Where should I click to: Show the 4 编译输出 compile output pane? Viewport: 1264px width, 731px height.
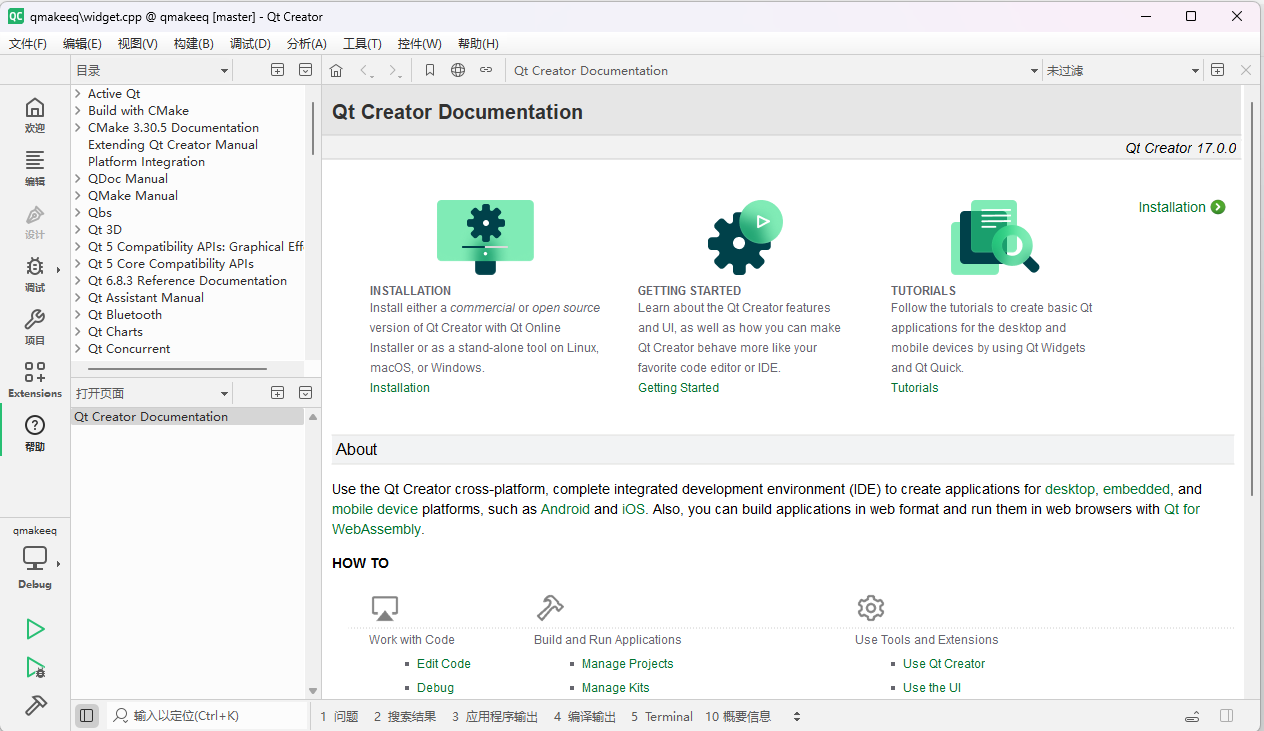coord(585,716)
